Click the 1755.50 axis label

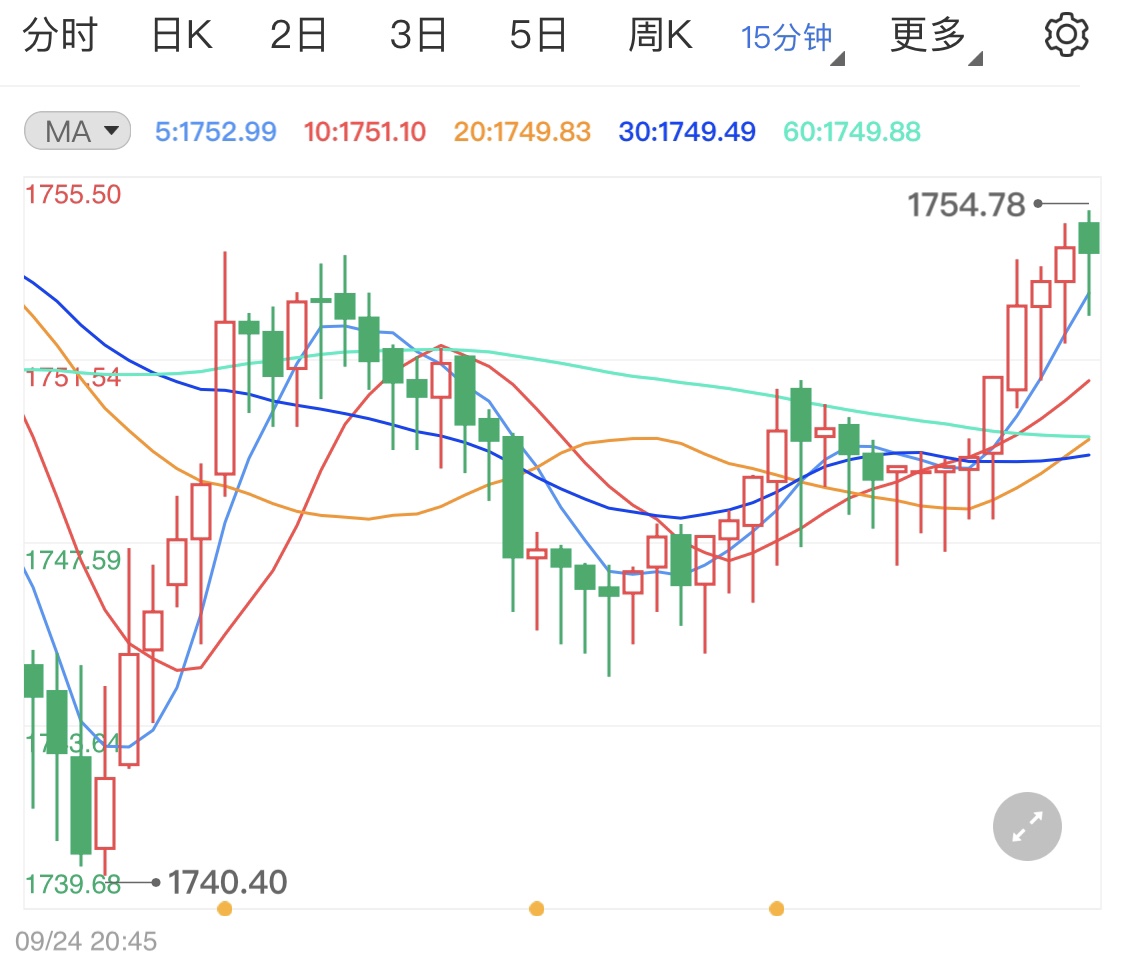tap(73, 194)
